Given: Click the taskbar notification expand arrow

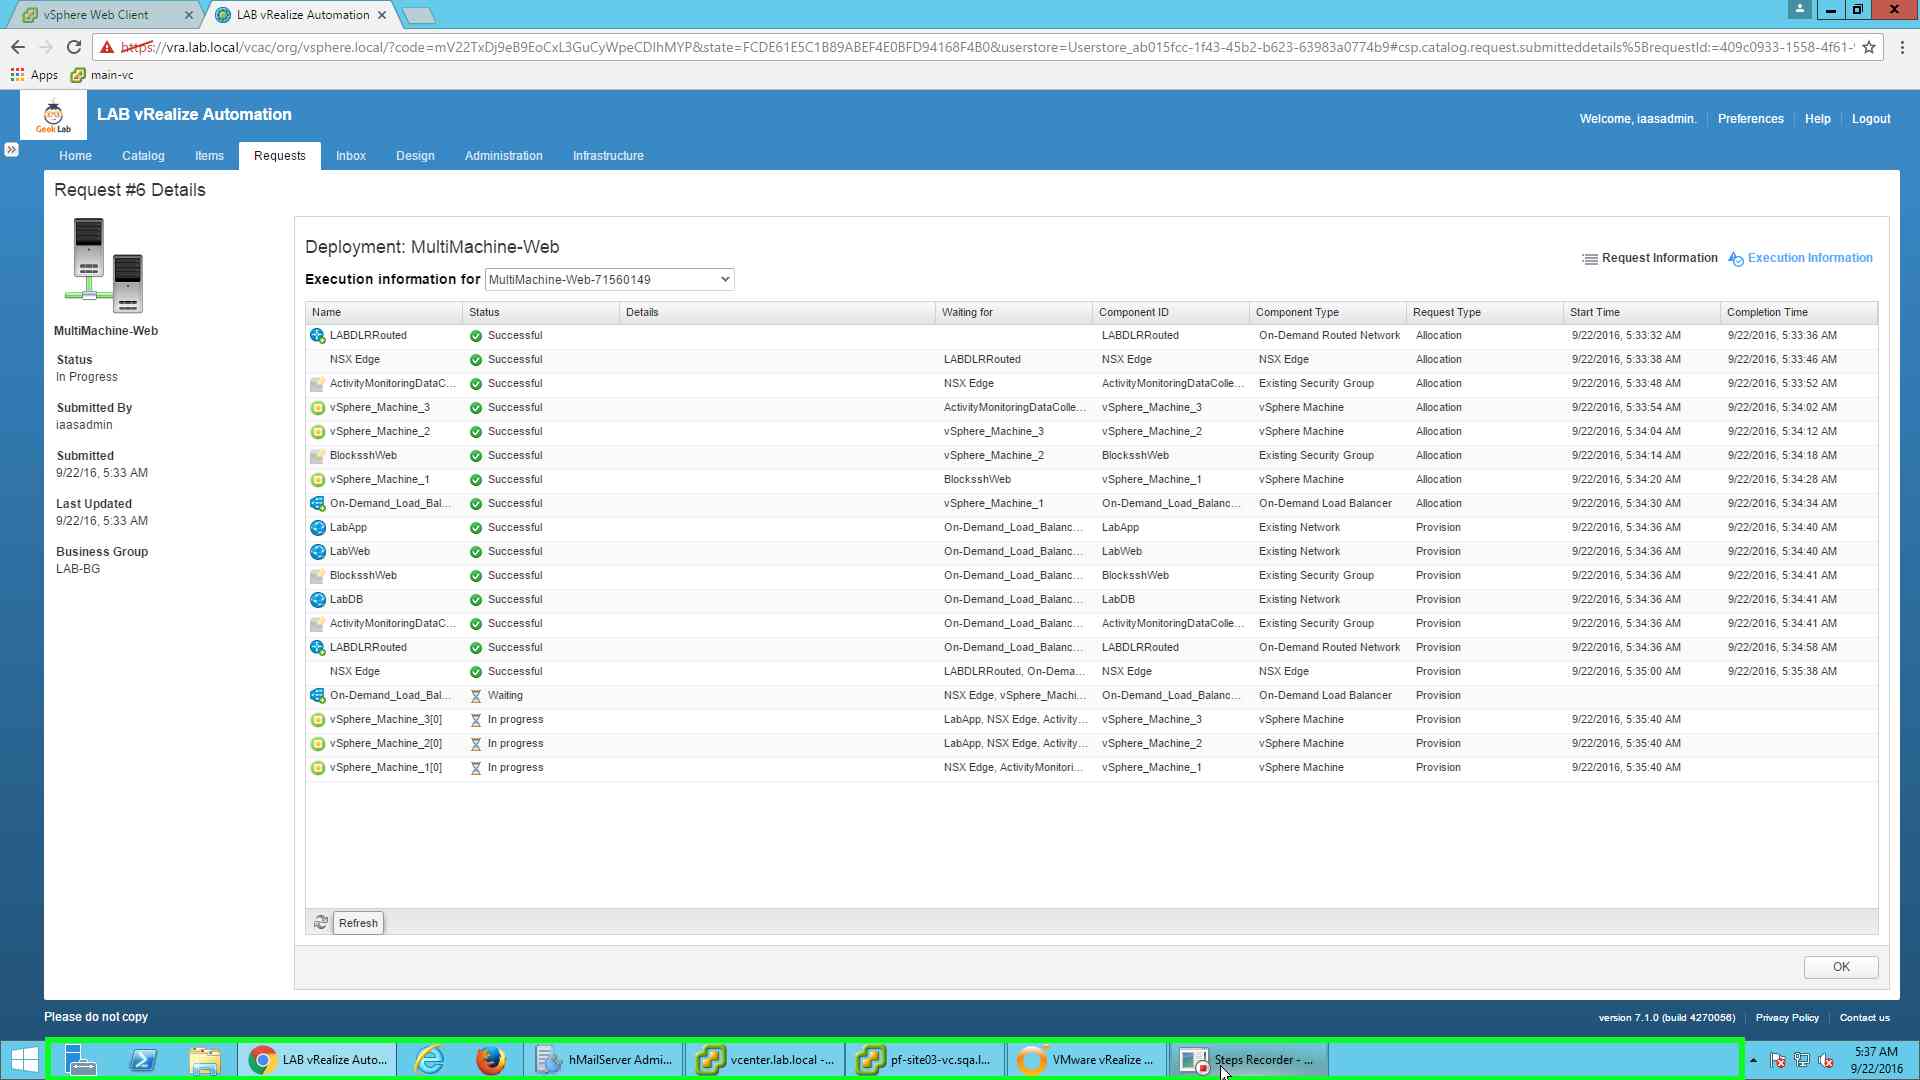Looking at the screenshot, I should tap(1753, 1059).
